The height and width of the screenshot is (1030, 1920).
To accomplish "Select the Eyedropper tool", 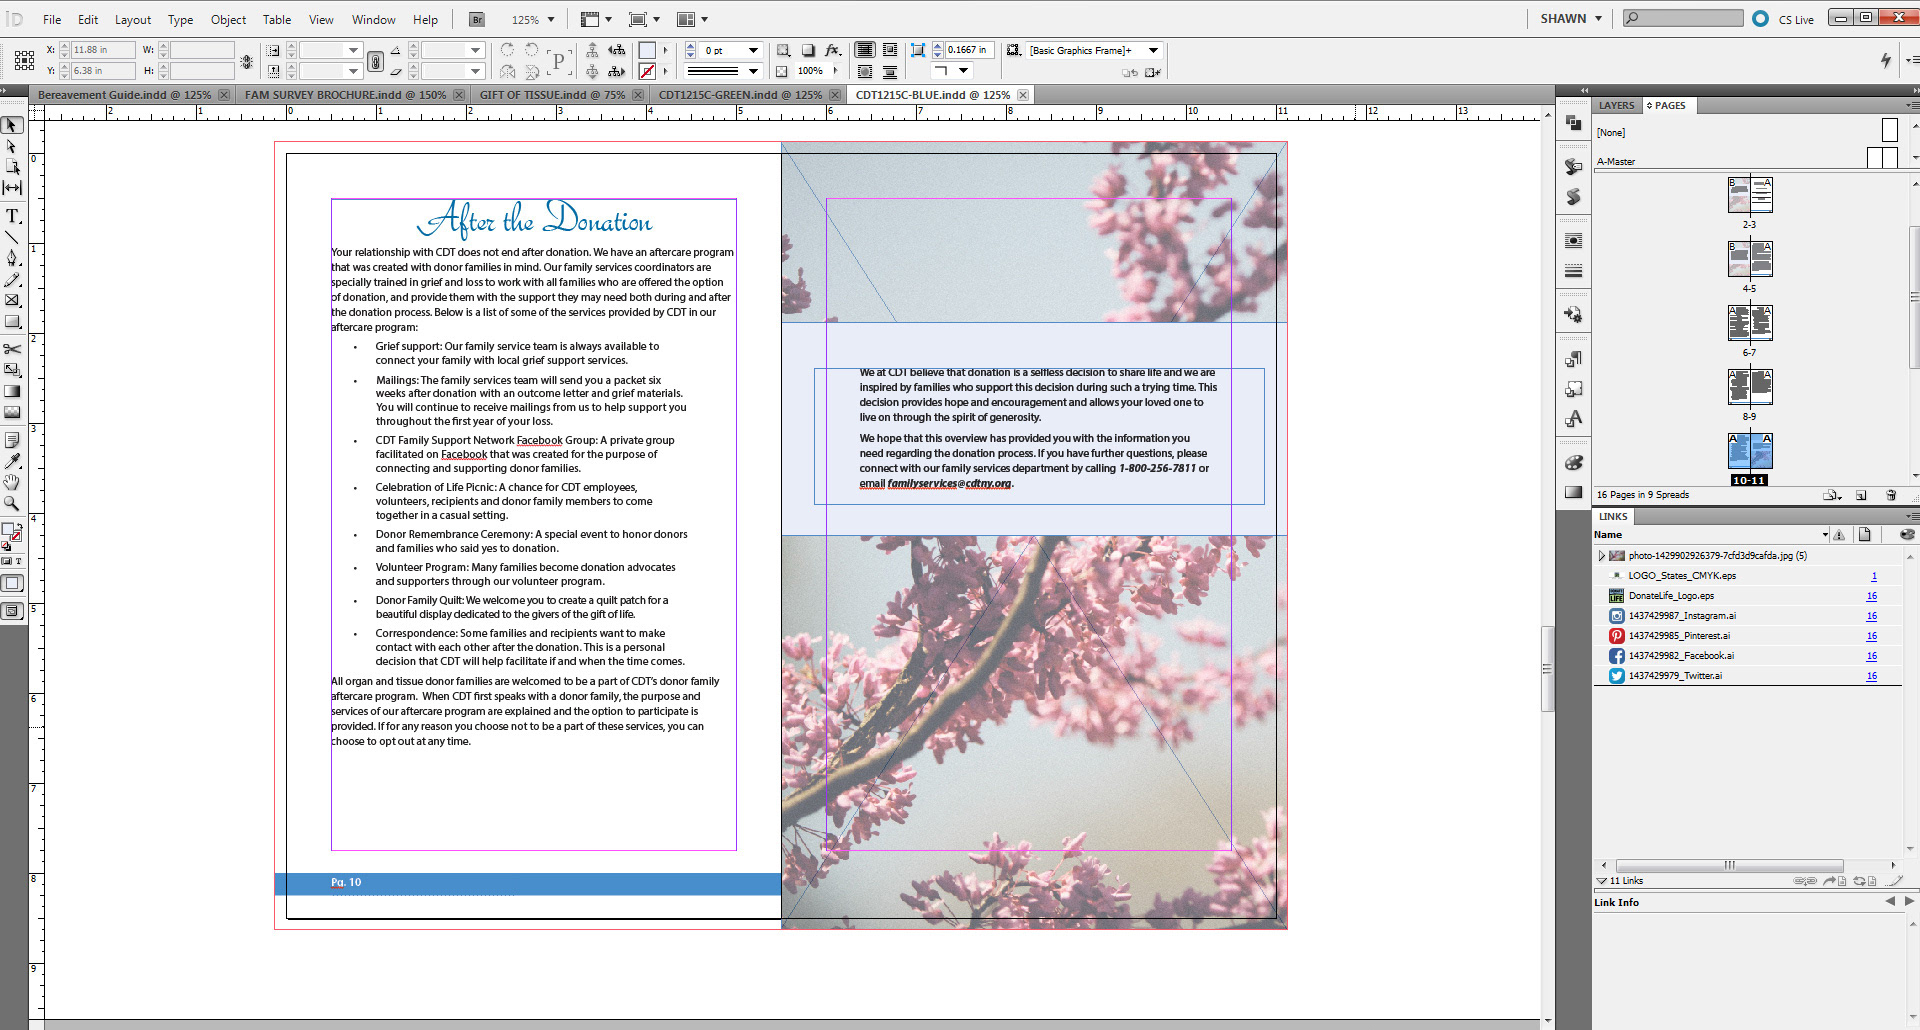I will (12, 461).
